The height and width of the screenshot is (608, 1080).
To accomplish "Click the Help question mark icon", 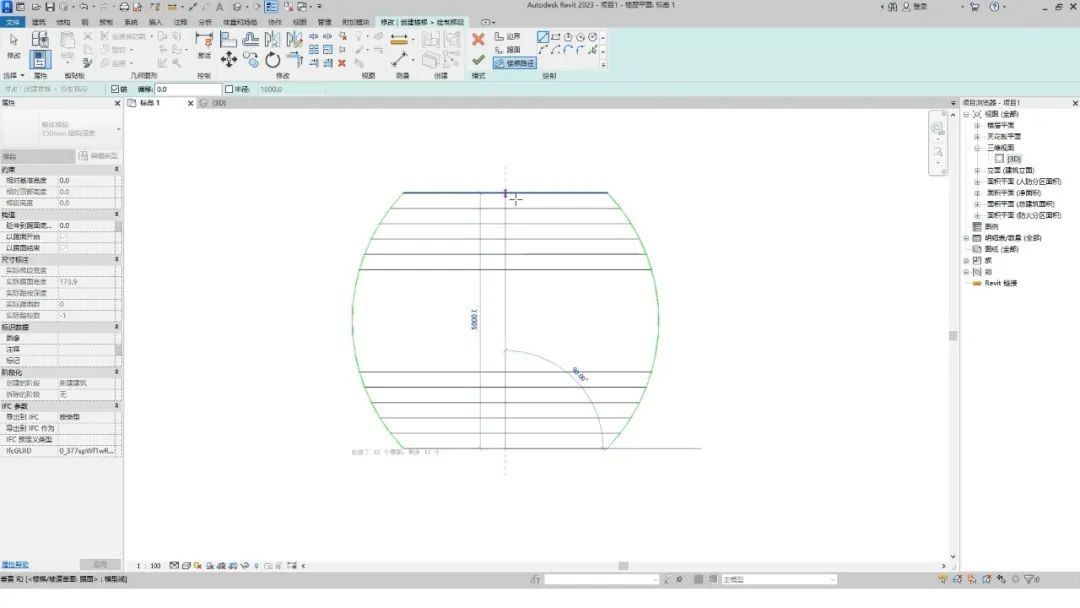I will (994, 6).
